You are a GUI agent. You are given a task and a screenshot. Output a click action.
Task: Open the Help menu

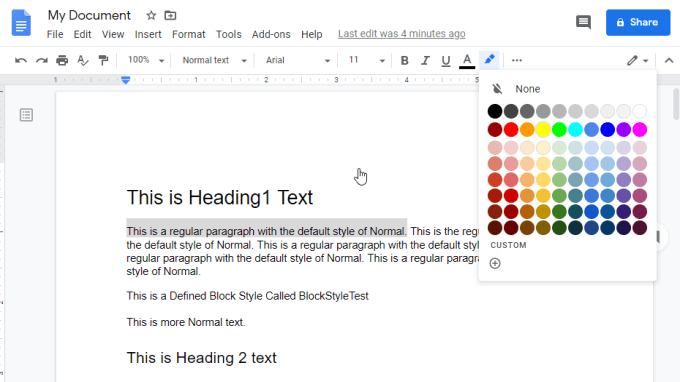pos(312,34)
